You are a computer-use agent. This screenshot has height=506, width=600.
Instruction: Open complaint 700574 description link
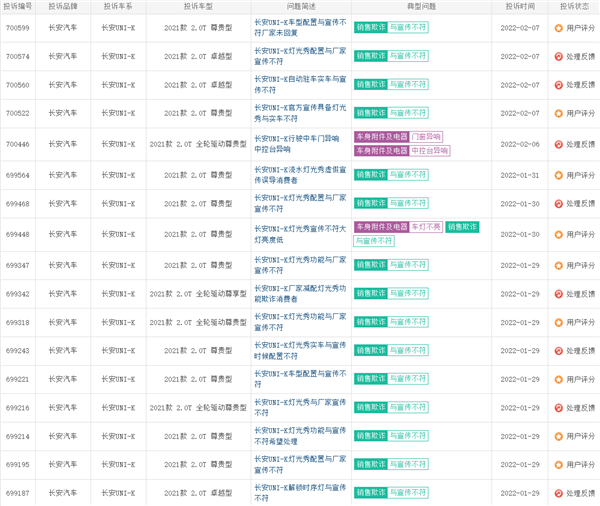click(300, 56)
